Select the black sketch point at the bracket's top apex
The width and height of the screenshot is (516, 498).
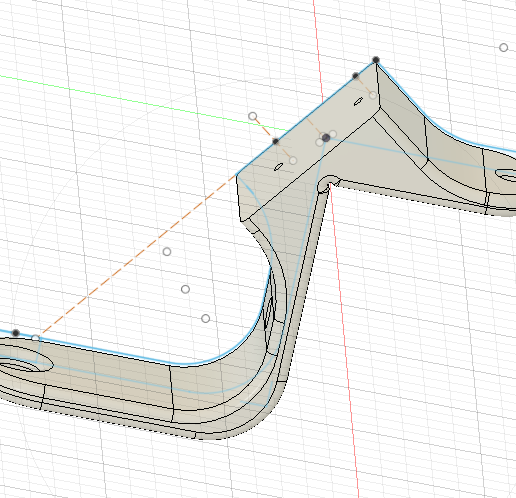pos(376,60)
